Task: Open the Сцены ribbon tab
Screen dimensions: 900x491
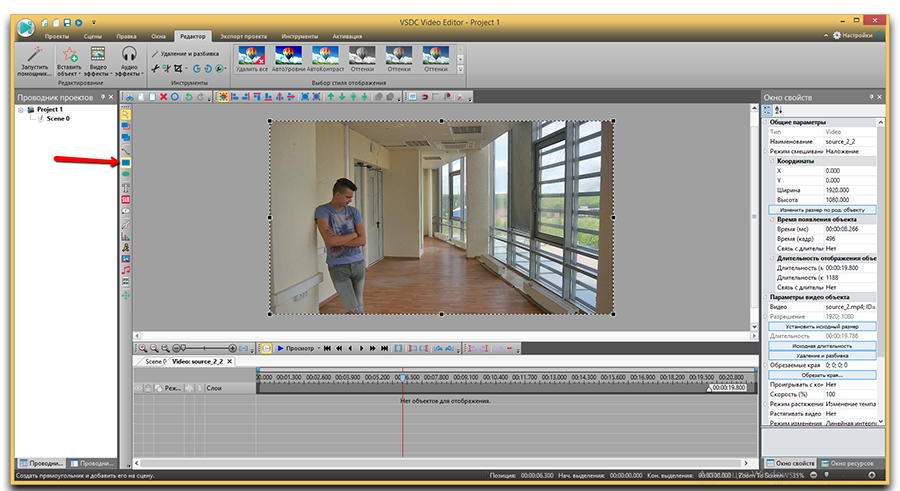Action: coord(92,36)
